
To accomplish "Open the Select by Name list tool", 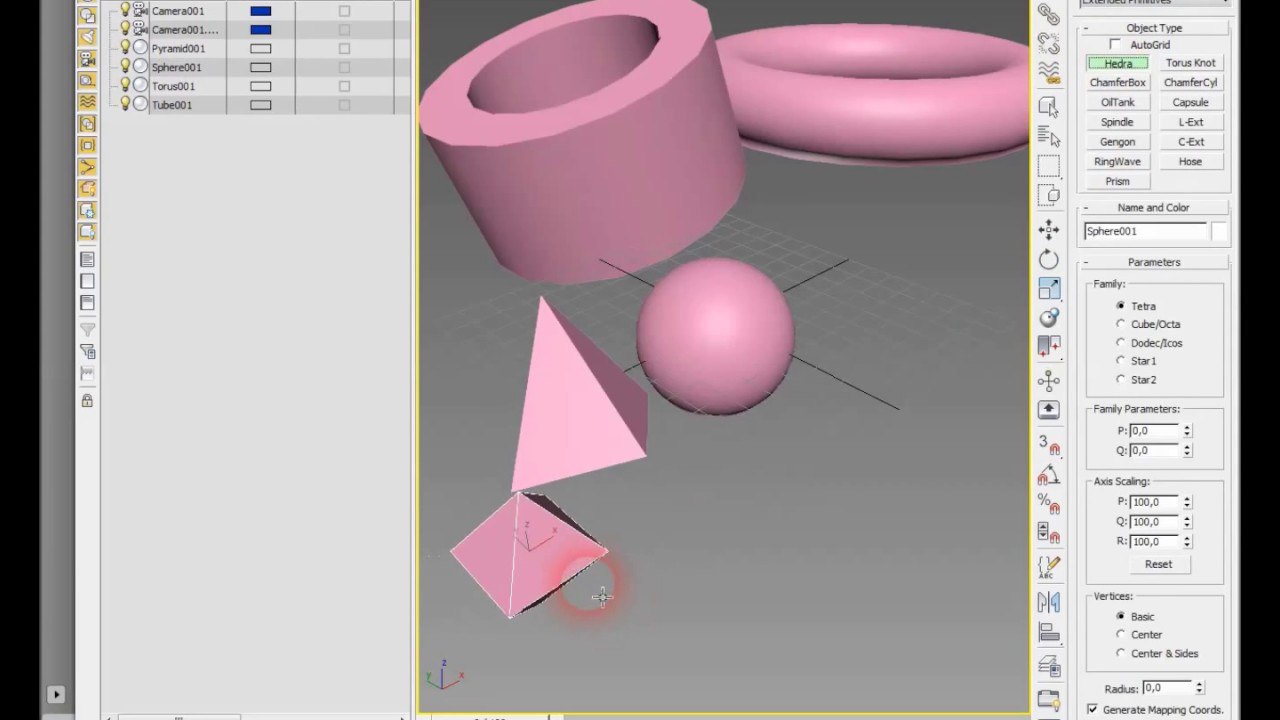I will [1048, 135].
